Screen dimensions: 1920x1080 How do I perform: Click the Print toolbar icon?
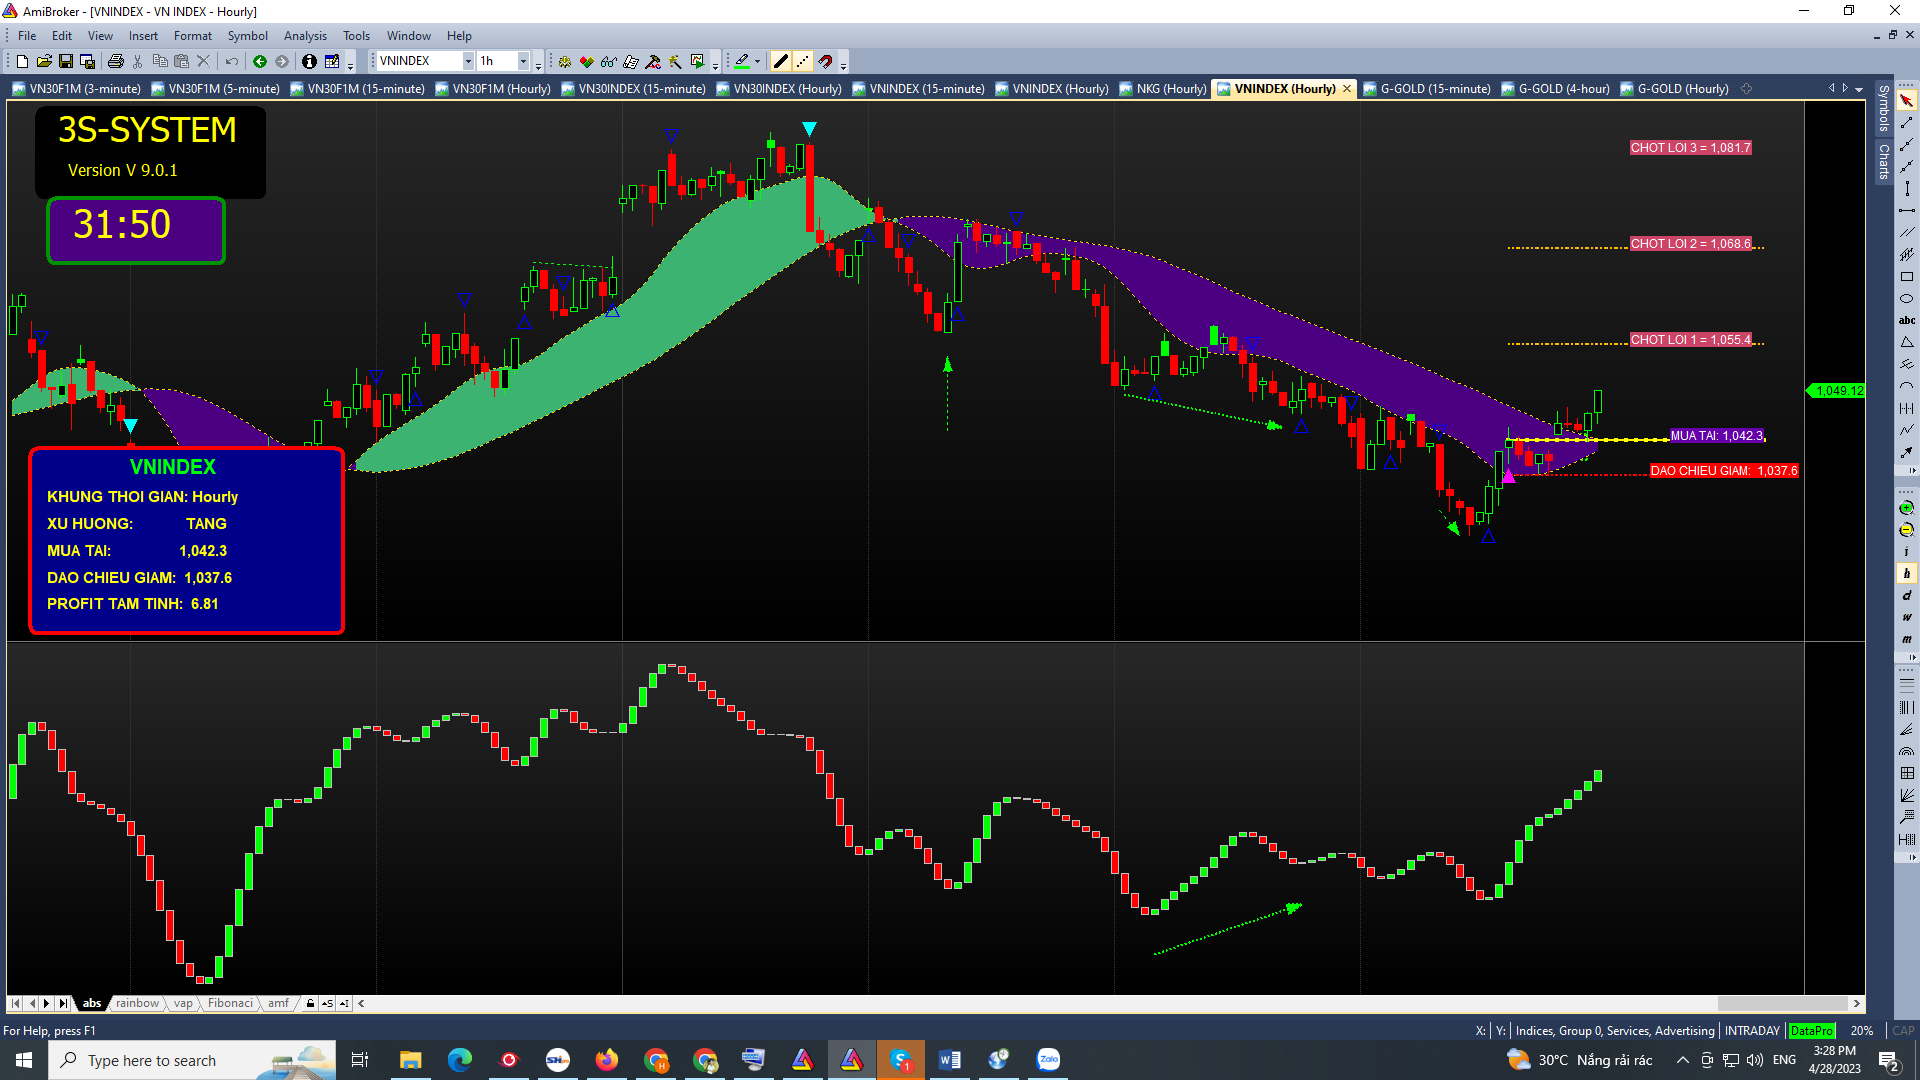116,61
